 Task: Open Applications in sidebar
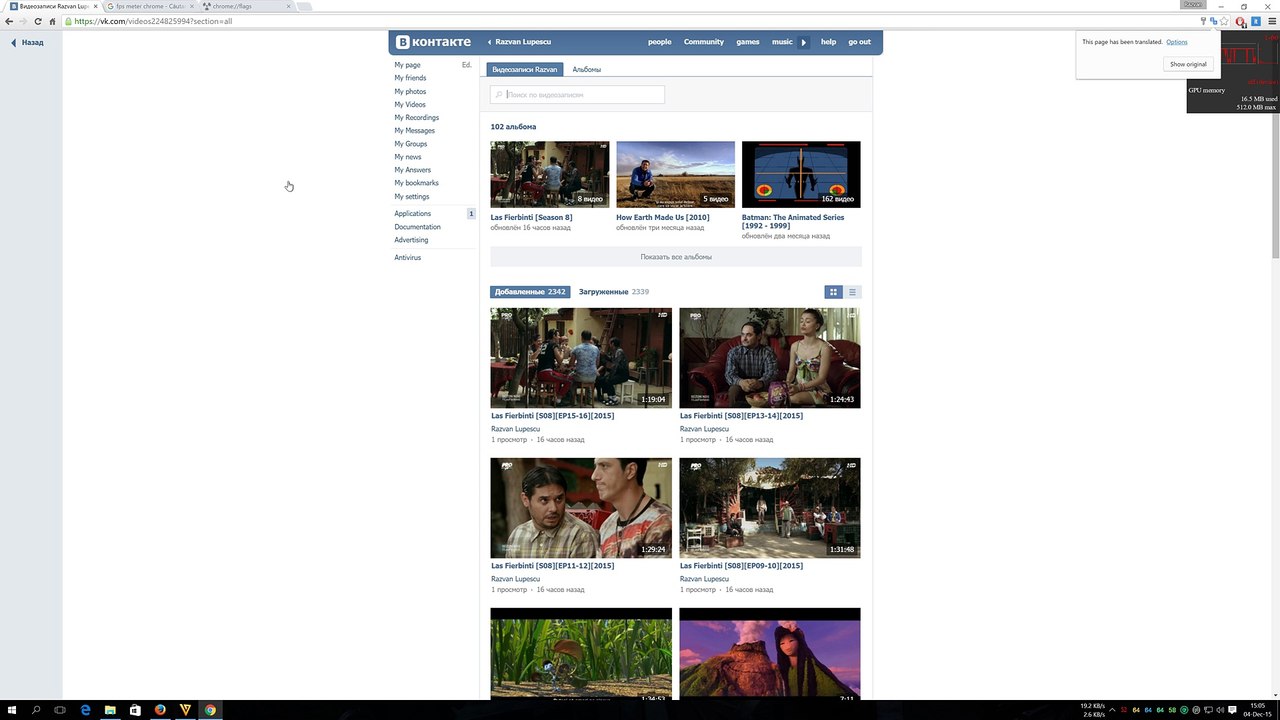pos(413,213)
